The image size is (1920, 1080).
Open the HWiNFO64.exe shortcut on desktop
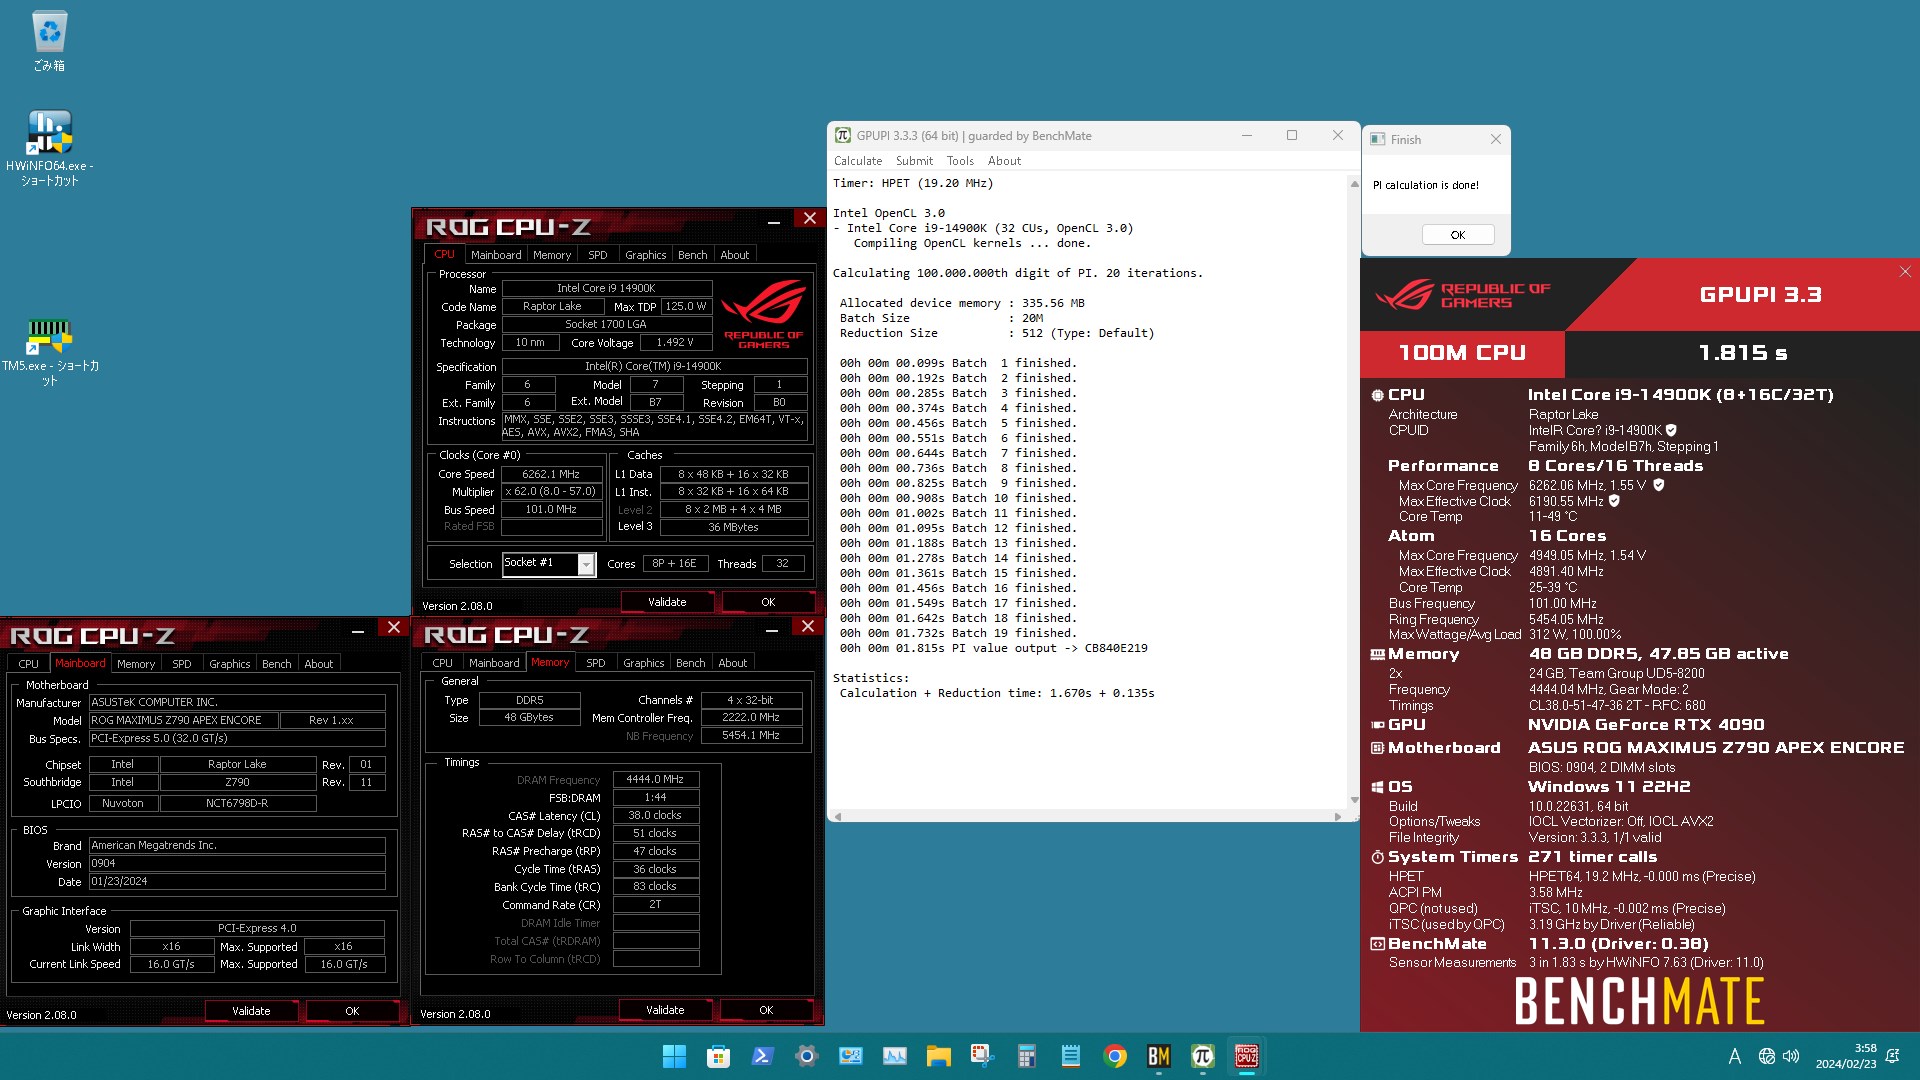49,148
